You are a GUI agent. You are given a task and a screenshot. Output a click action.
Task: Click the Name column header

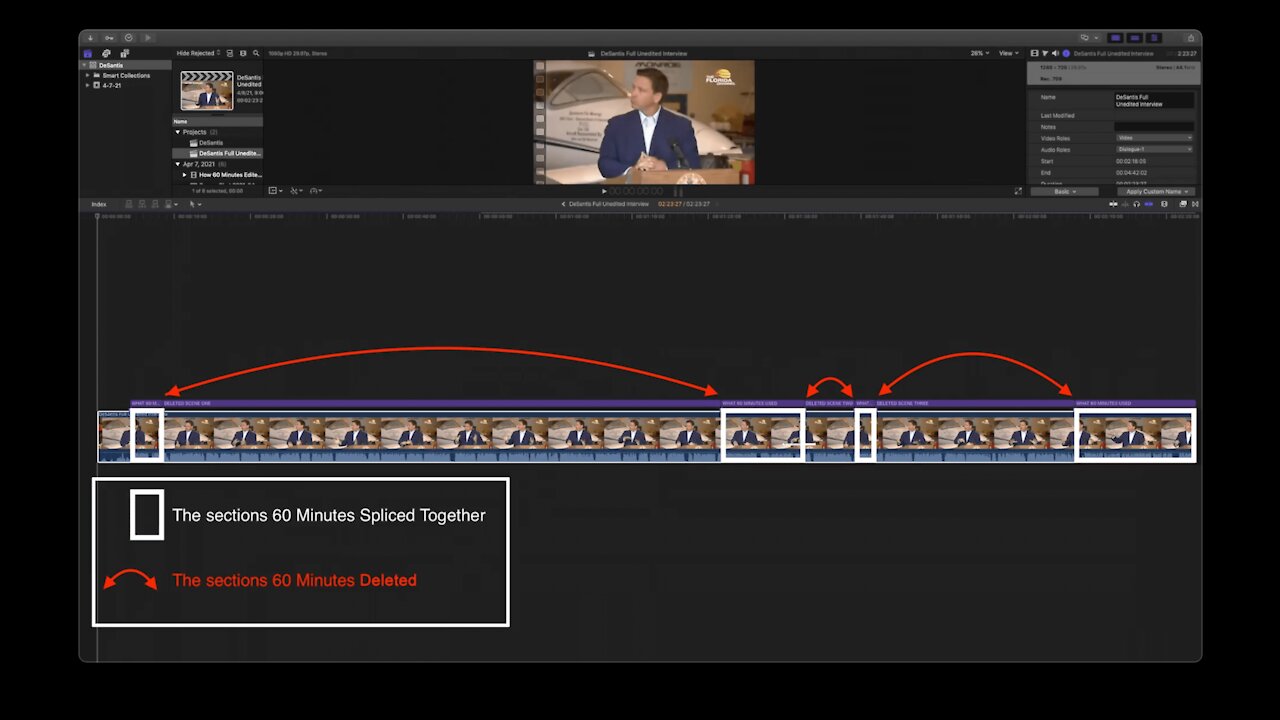click(217, 121)
